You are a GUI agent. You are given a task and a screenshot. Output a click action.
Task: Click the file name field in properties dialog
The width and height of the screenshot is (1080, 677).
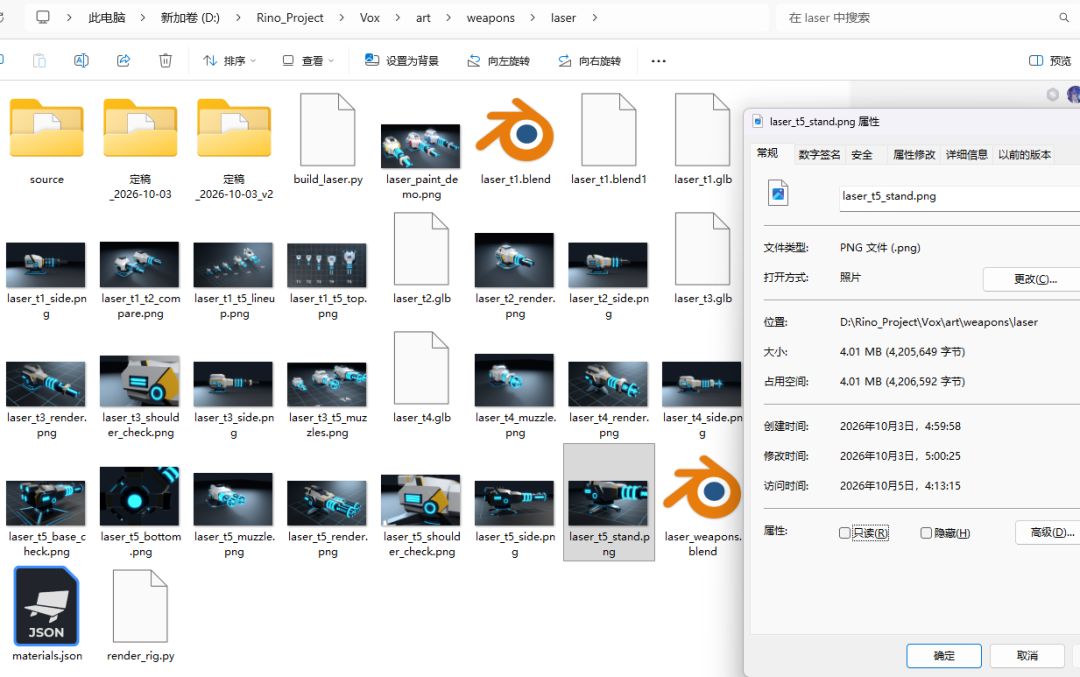pyautogui.click(x=959, y=197)
